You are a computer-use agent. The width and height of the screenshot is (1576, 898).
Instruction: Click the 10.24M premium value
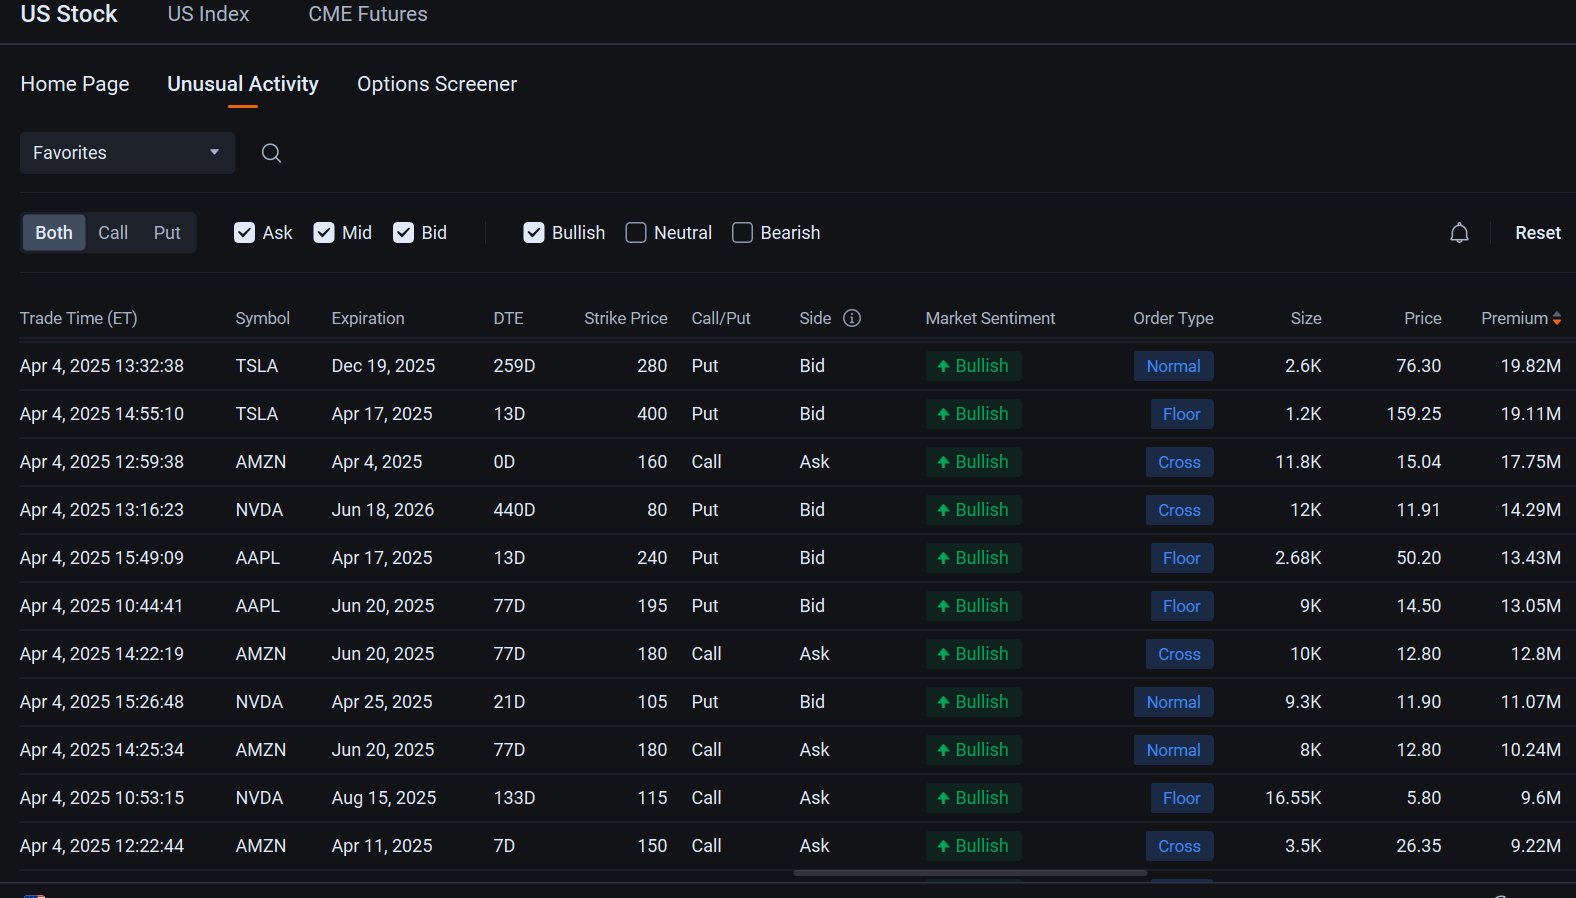pyautogui.click(x=1530, y=750)
